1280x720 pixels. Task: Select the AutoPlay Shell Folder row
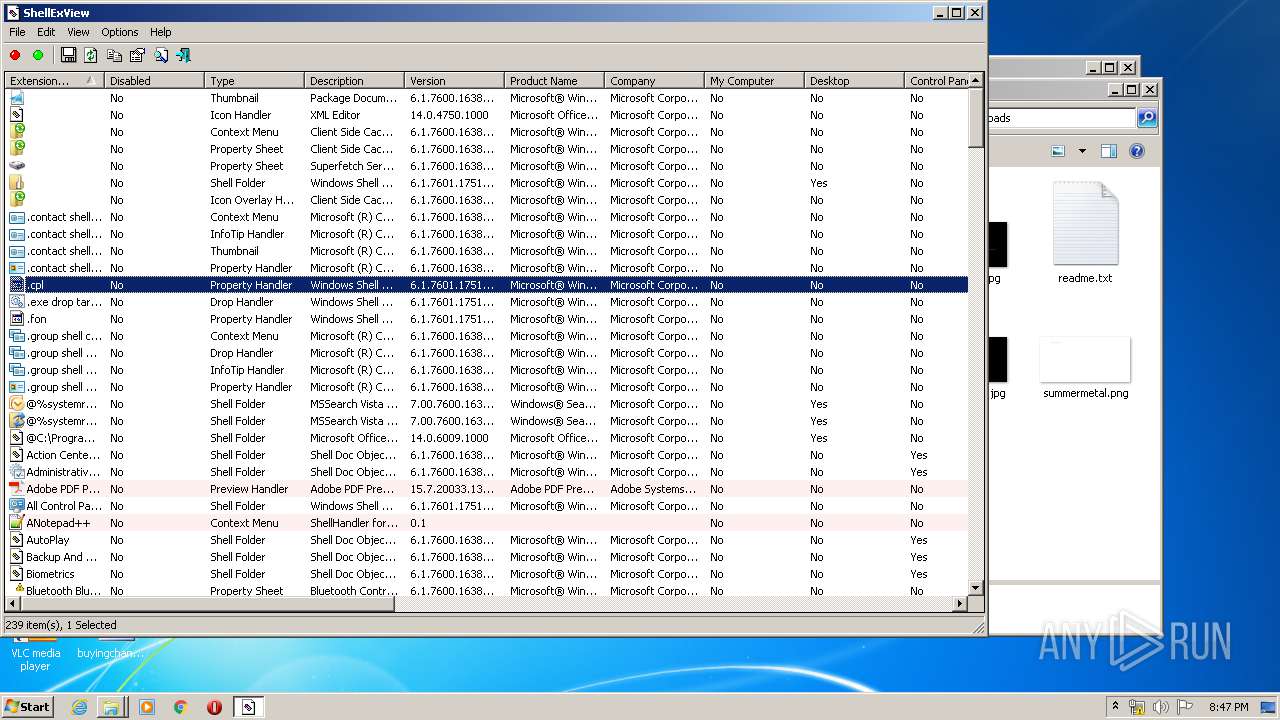[x=487, y=540]
